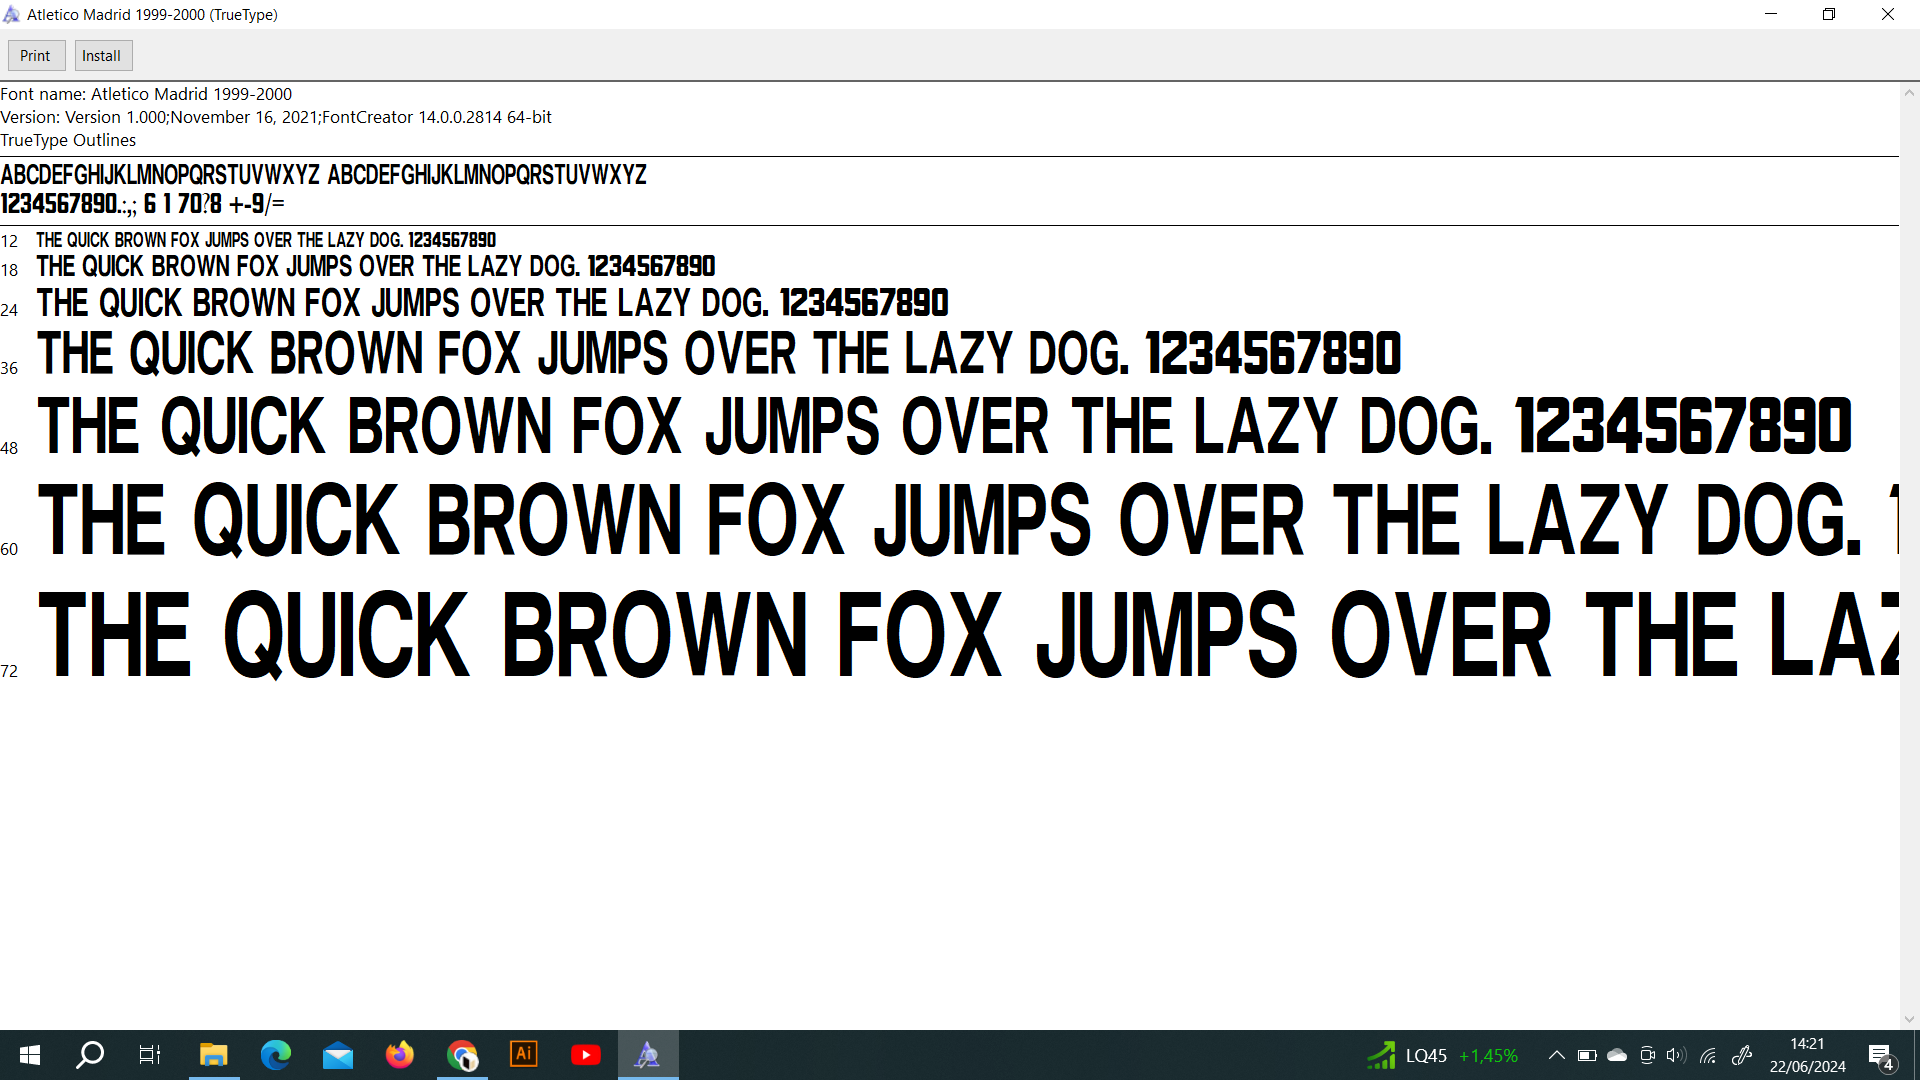Open Firefox from the taskbar
This screenshot has height=1080, width=1920.
point(400,1055)
